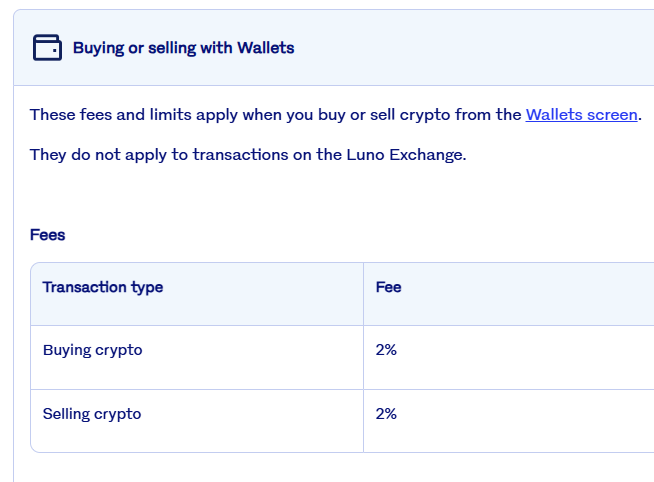Select the 'Transaction type' column header
The width and height of the screenshot is (654, 482).
coord(102,287)
